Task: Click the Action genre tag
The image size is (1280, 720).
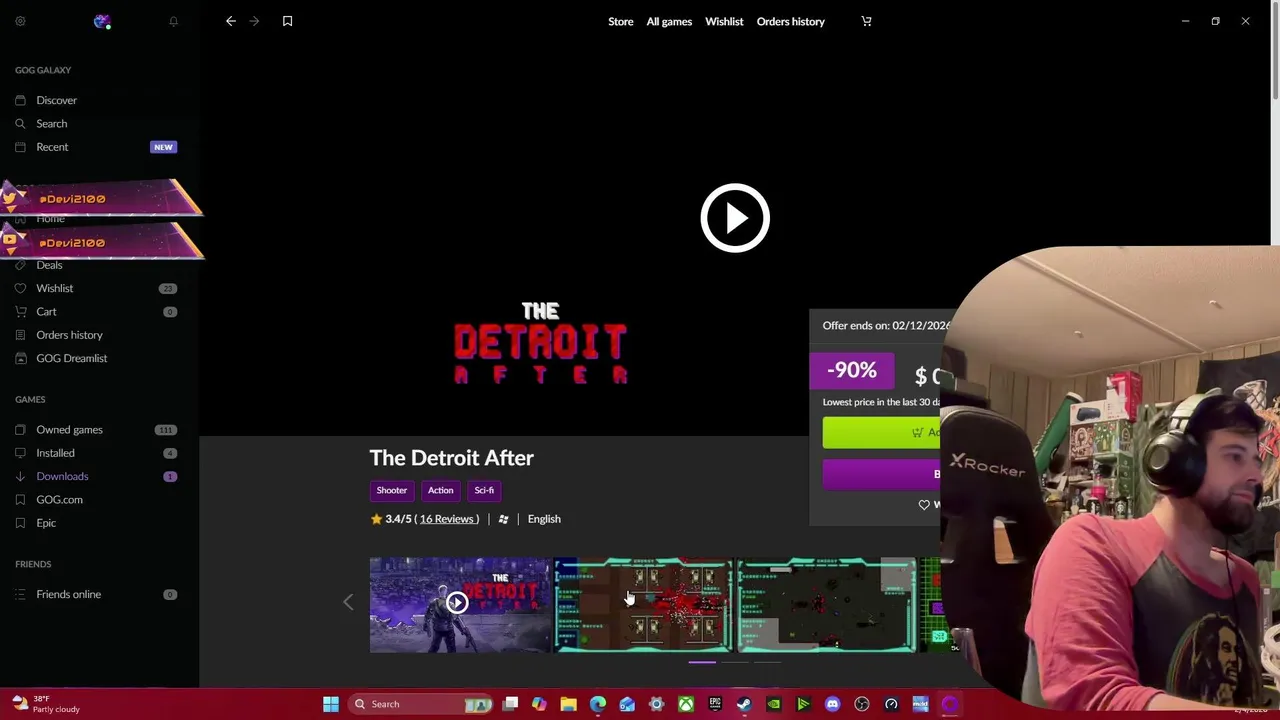Action: click(x=441, y=490)
